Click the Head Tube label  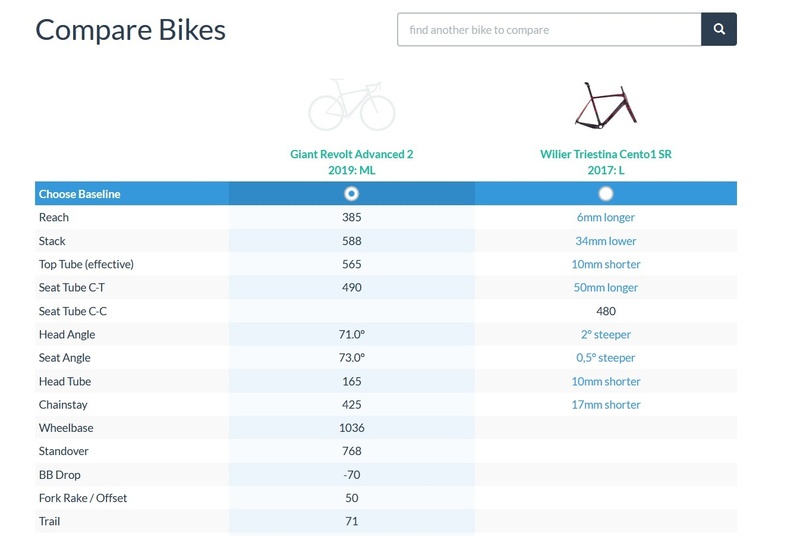pos(65,381)
